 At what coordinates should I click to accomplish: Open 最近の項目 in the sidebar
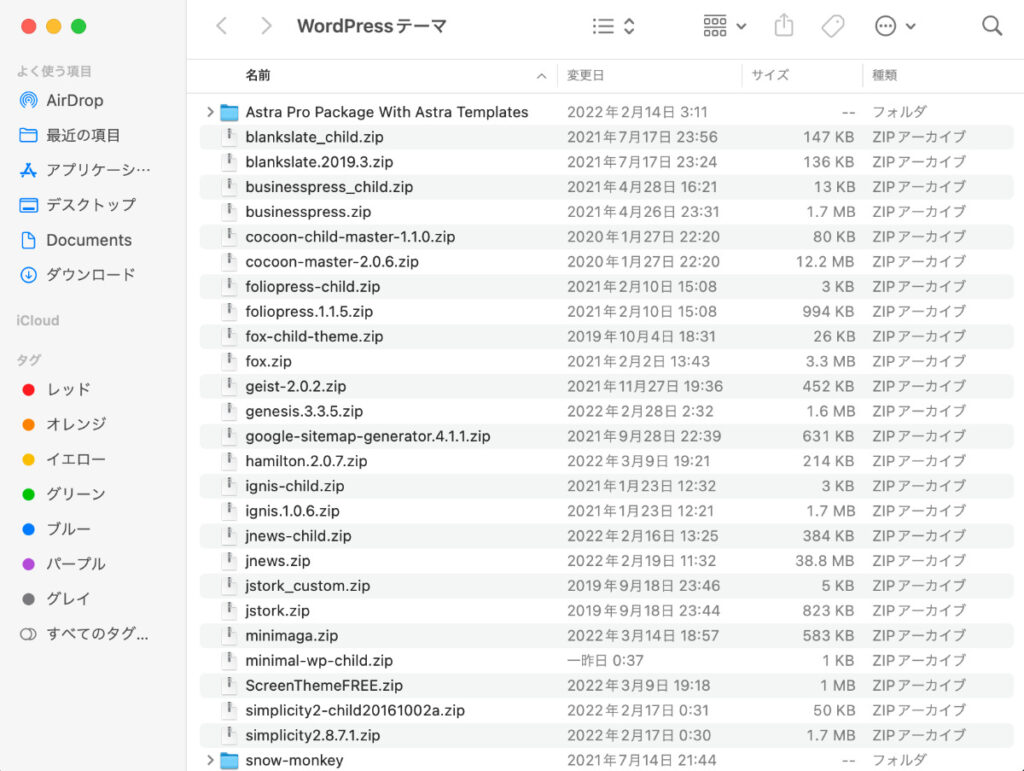tap(83, 135)
